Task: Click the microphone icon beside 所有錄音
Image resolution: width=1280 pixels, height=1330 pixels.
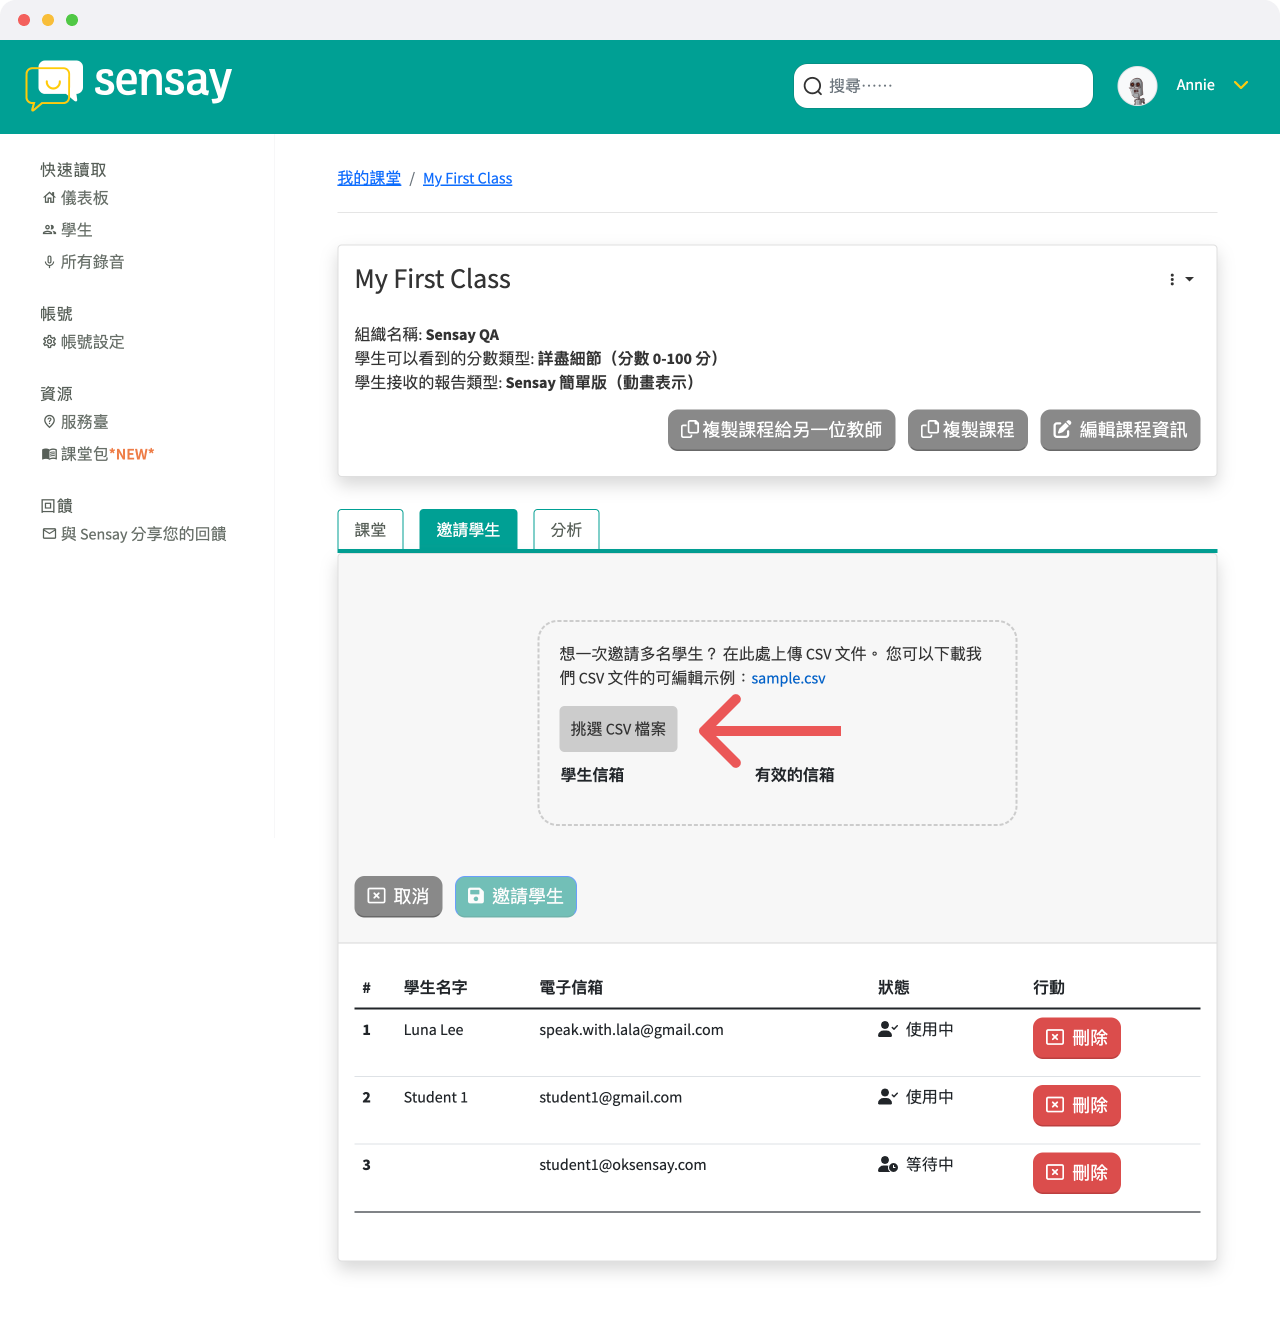Action: pos(49,262)
